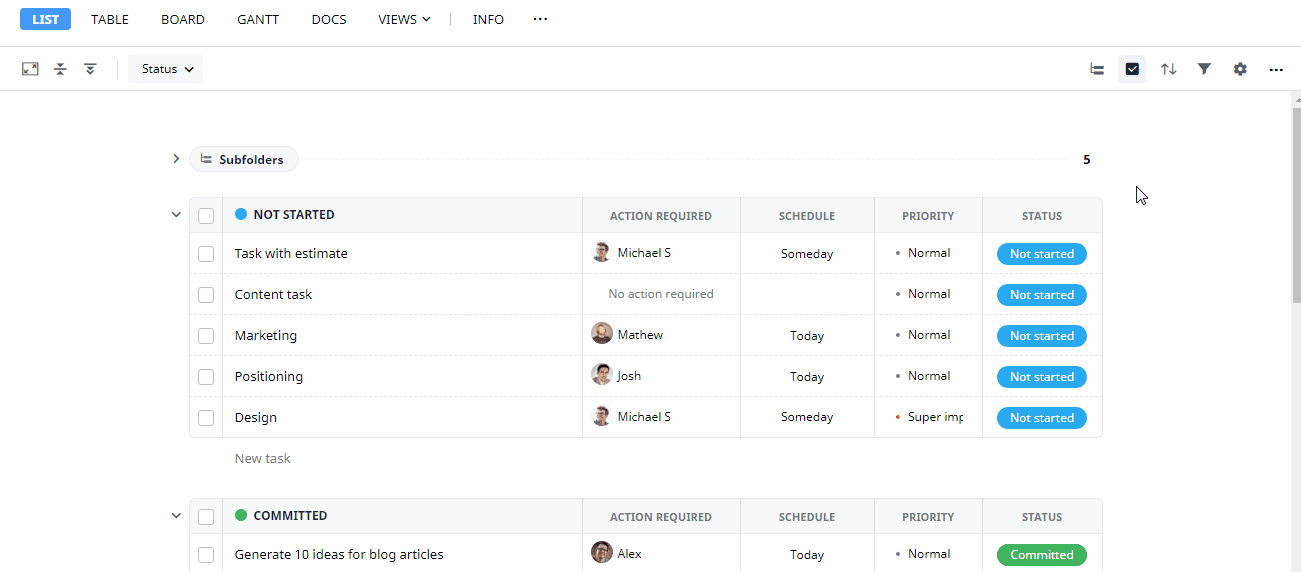The image size is (1301, 572).
Task: Tick the Design task checkbox
Action: point(206,418)
